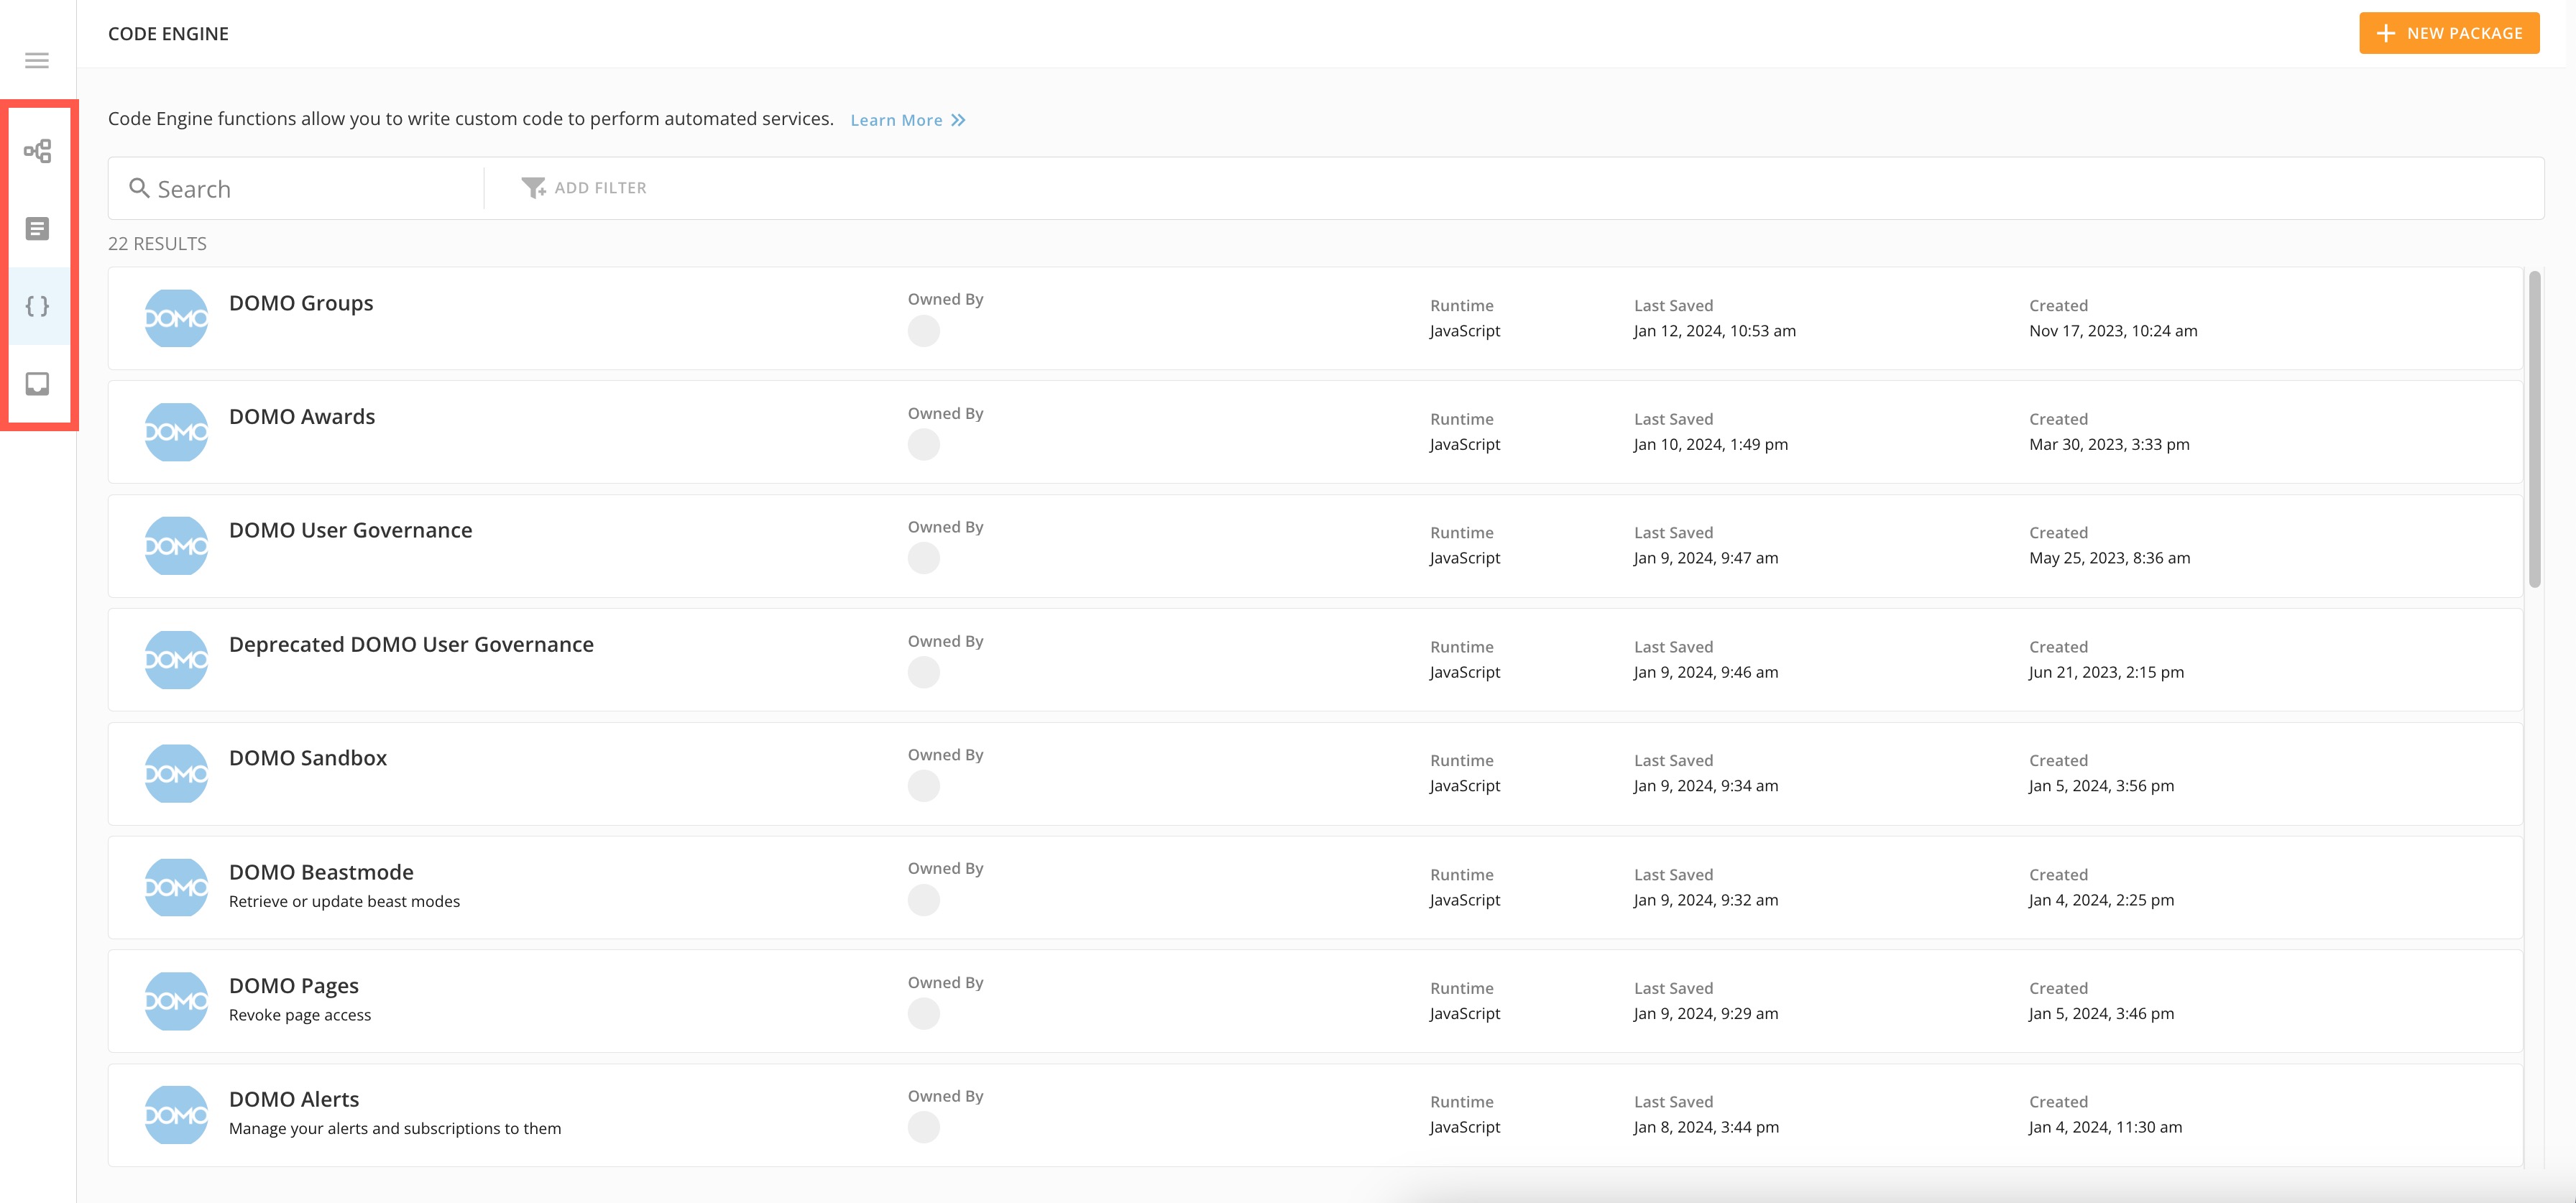The height and width of the screenshot is (1203, 2576).
Task: Click the DOMO Groups package logo
Action: click(176, 318)
